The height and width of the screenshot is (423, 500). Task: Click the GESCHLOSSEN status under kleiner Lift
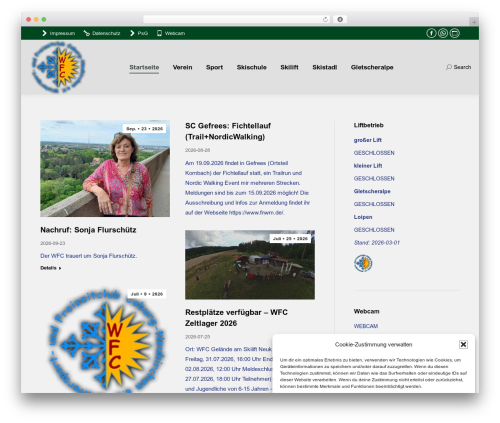[x=374, y=179]
